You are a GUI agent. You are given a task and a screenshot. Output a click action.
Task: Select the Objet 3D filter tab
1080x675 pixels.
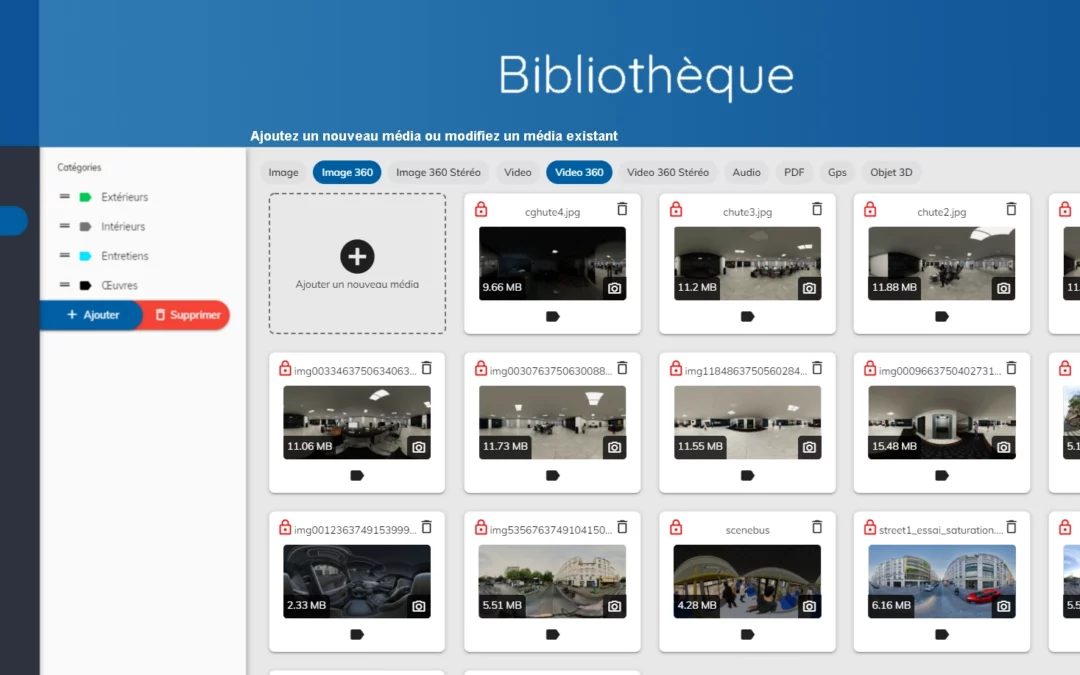point(891,172)
